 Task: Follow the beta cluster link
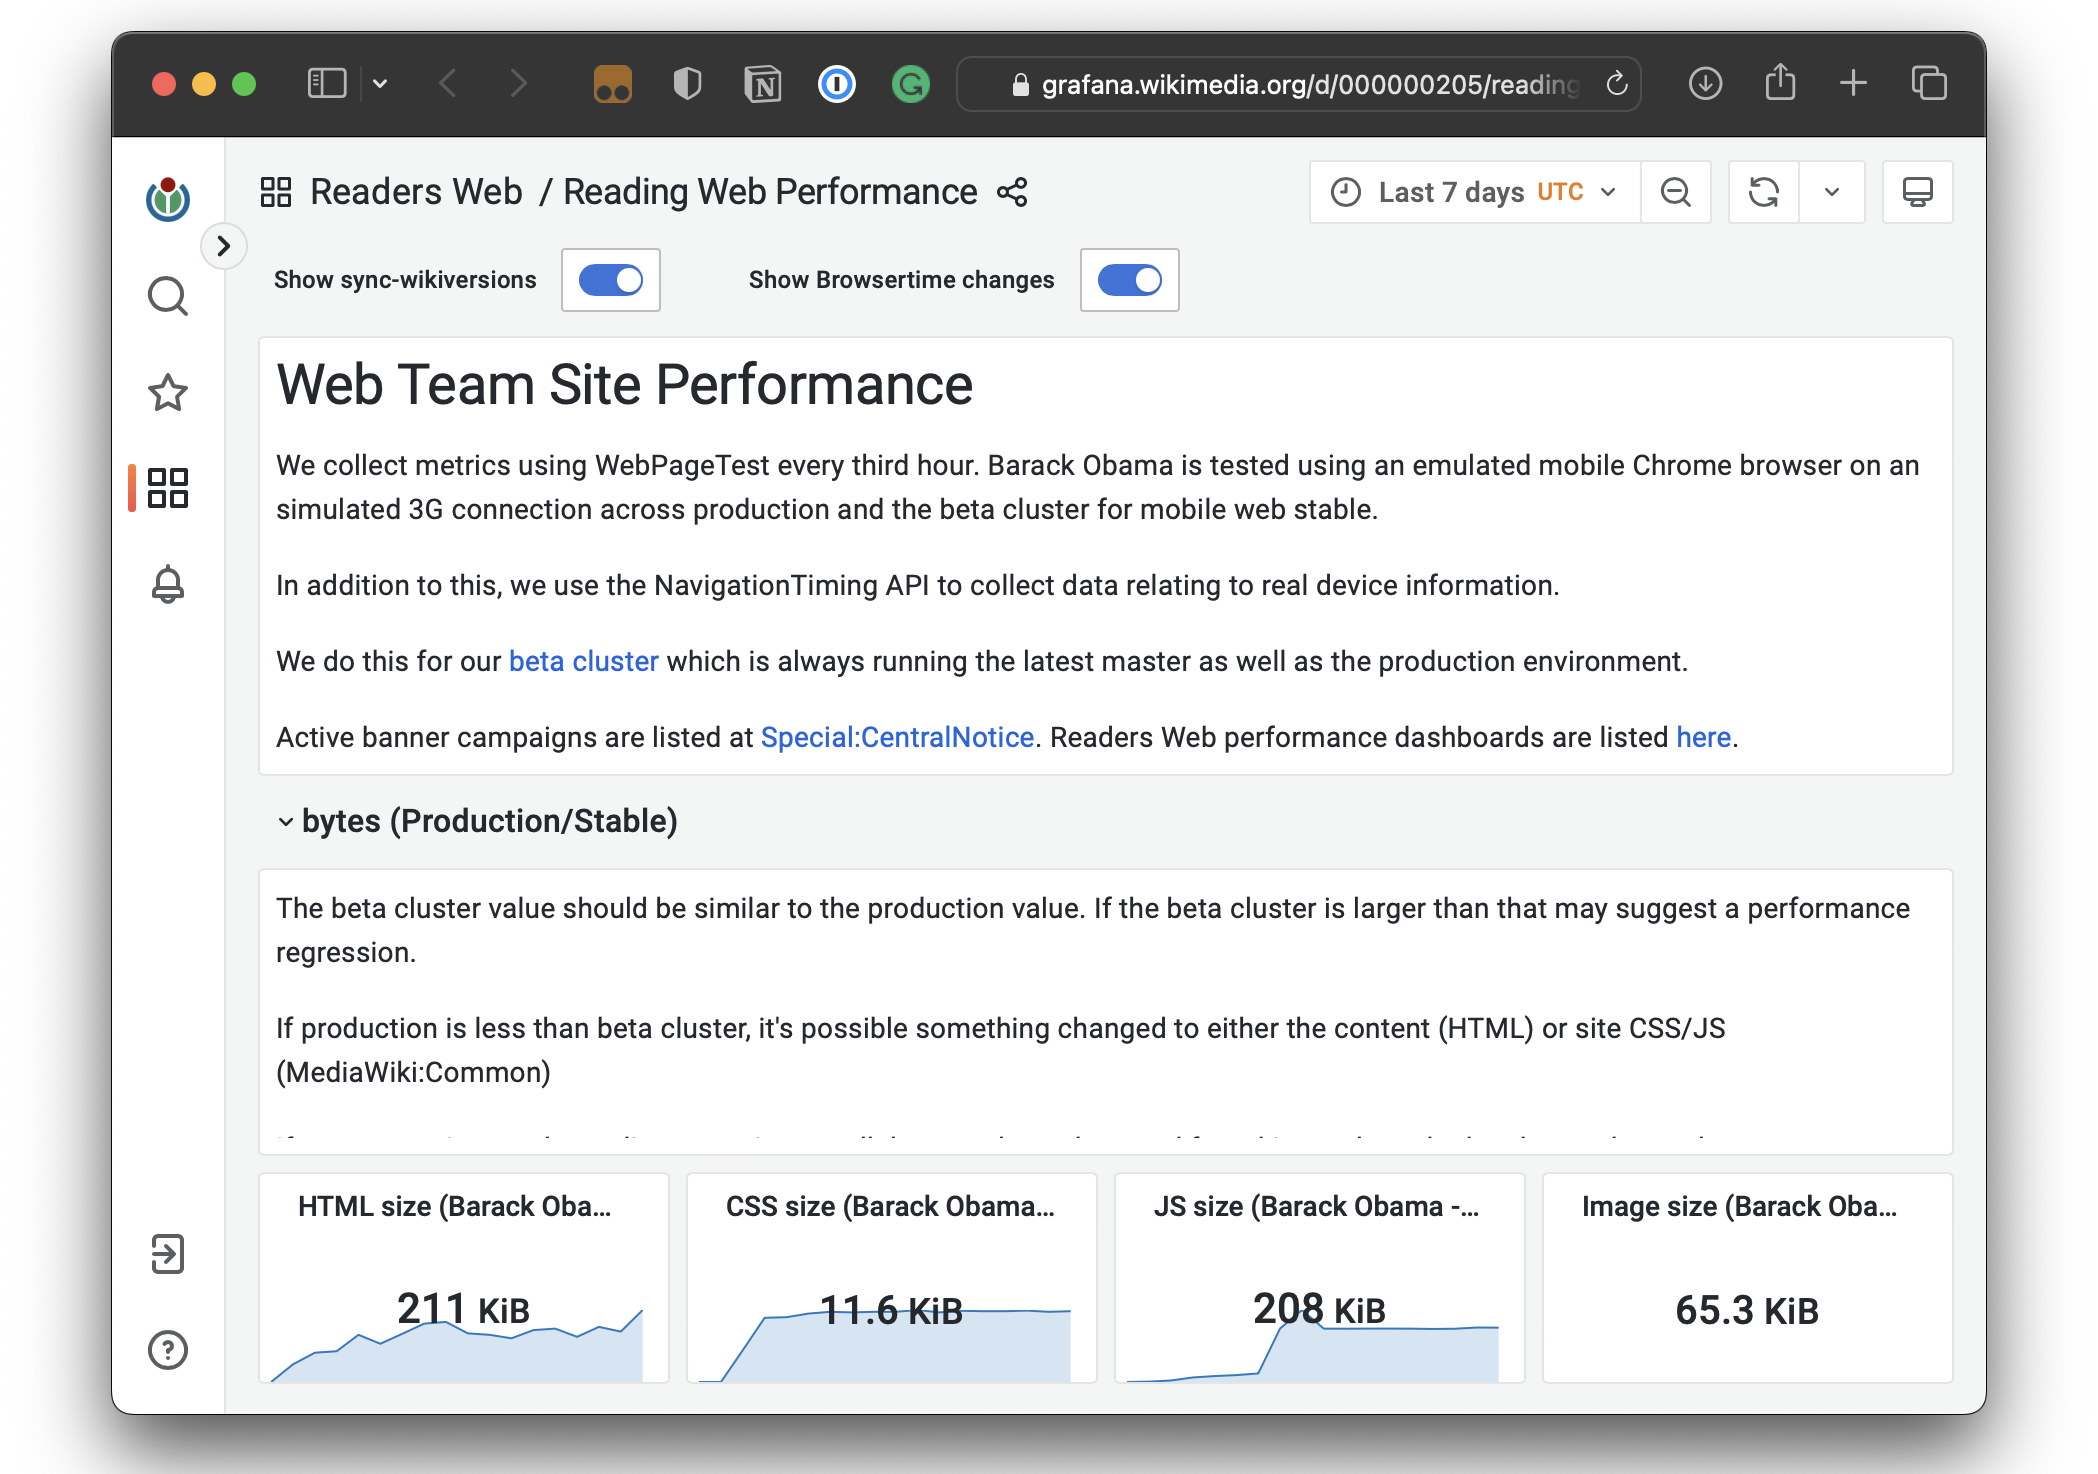pyautogui.click(x=583, y=660)
